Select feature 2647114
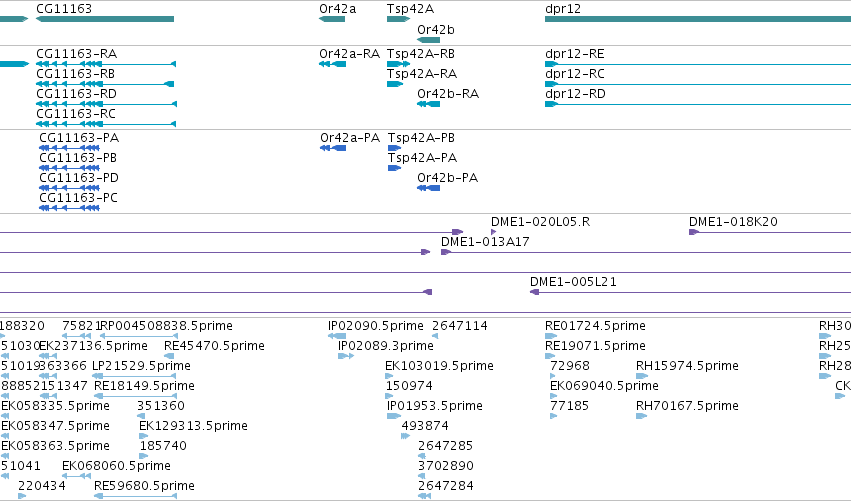851x501 pixels. 460,326
